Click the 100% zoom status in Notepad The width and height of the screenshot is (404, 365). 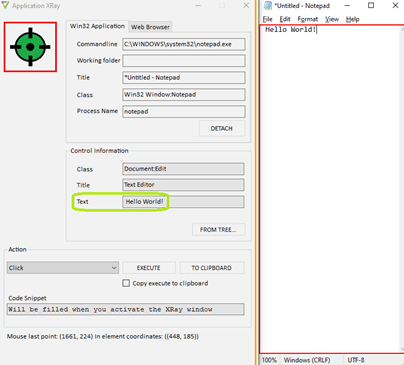click(269, 360)
